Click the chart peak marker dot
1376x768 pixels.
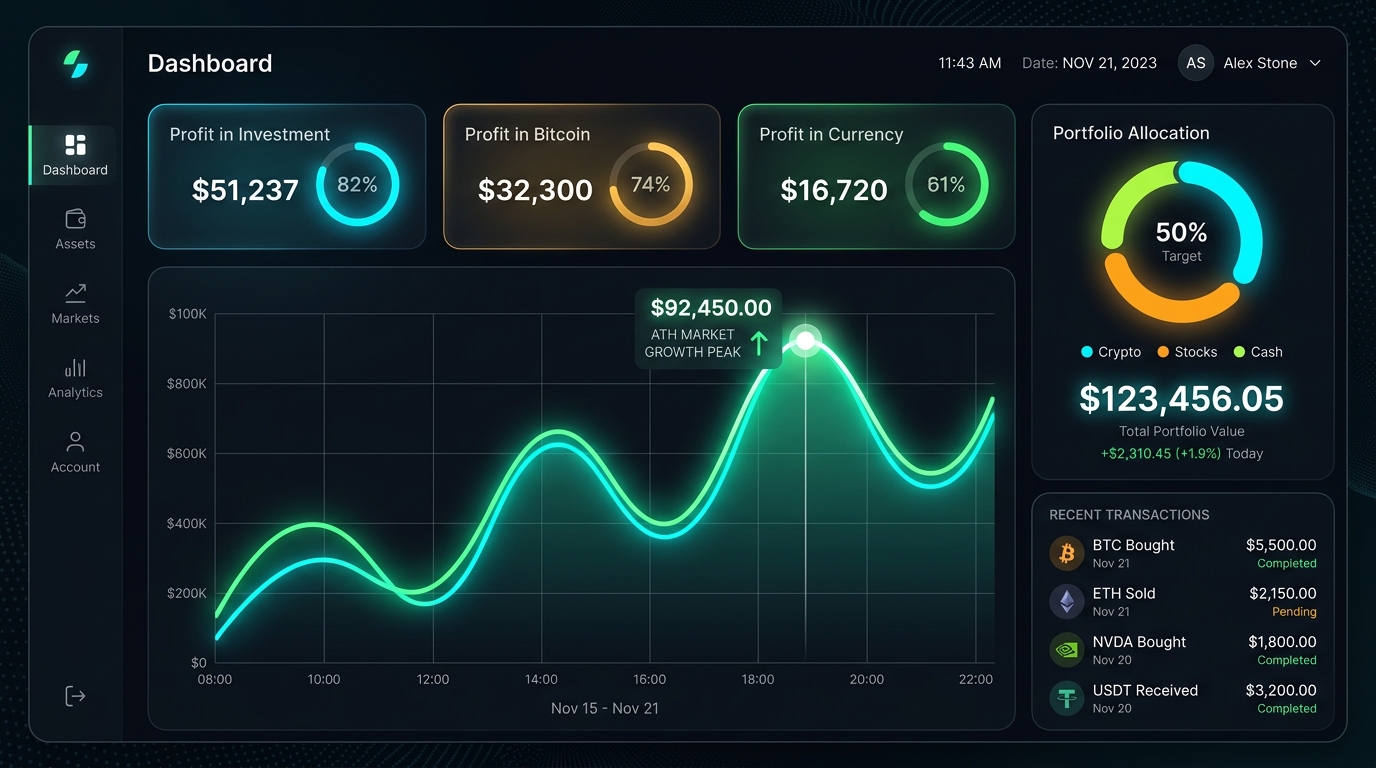coord(805,340)
